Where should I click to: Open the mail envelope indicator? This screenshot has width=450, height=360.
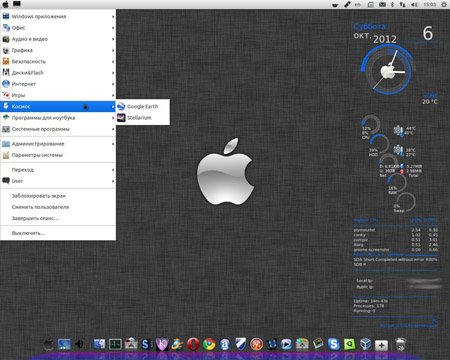(x=382, y=5)
